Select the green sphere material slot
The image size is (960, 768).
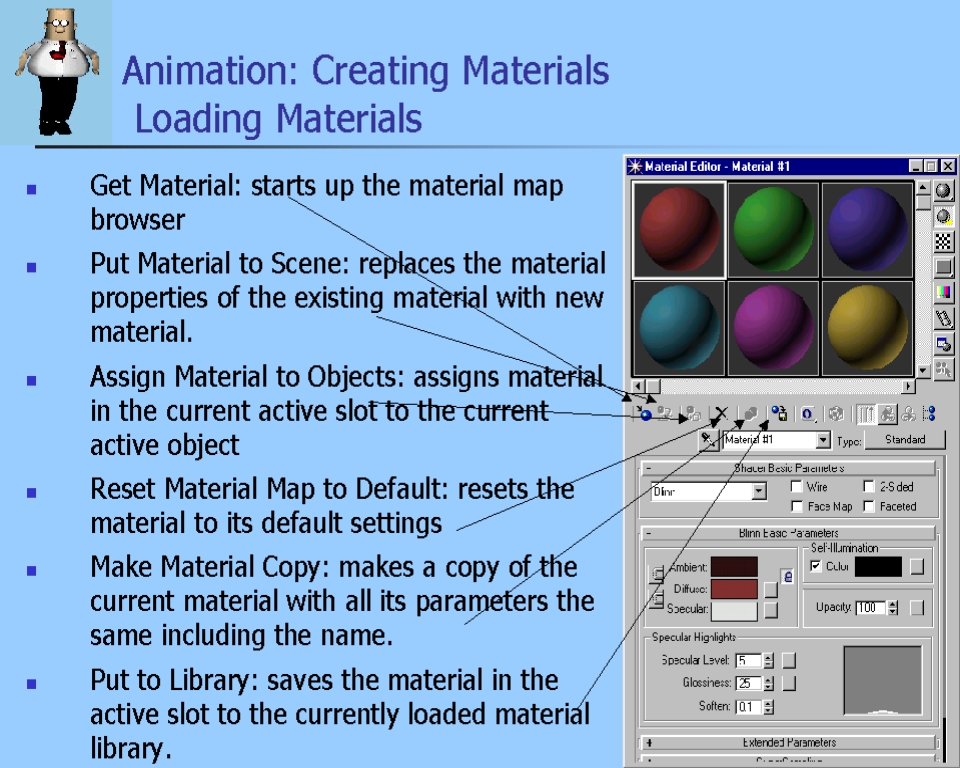point(773,229)
